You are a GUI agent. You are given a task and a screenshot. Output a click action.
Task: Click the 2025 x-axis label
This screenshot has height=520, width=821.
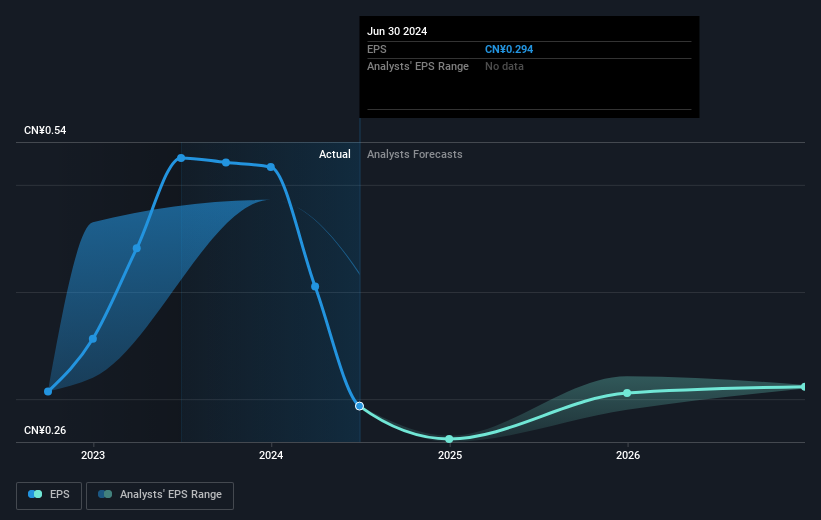(450, 456)
